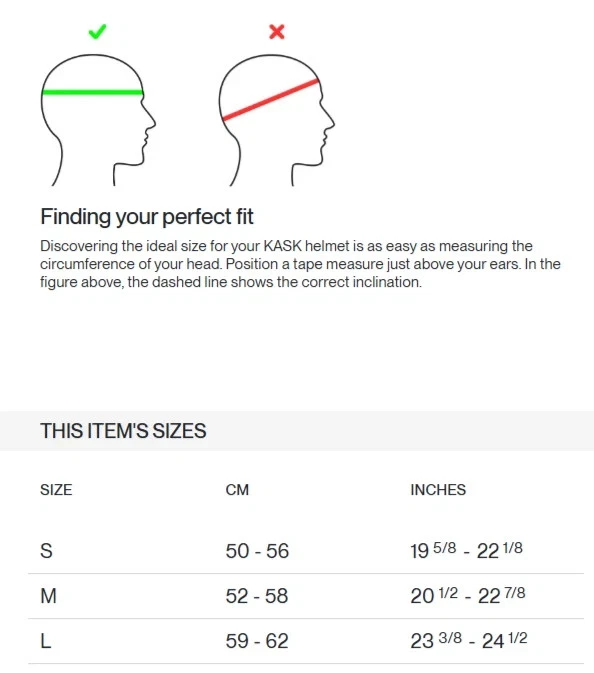Click the 52 - 58 cm value
594x673 pixels.
click(257, 596)
